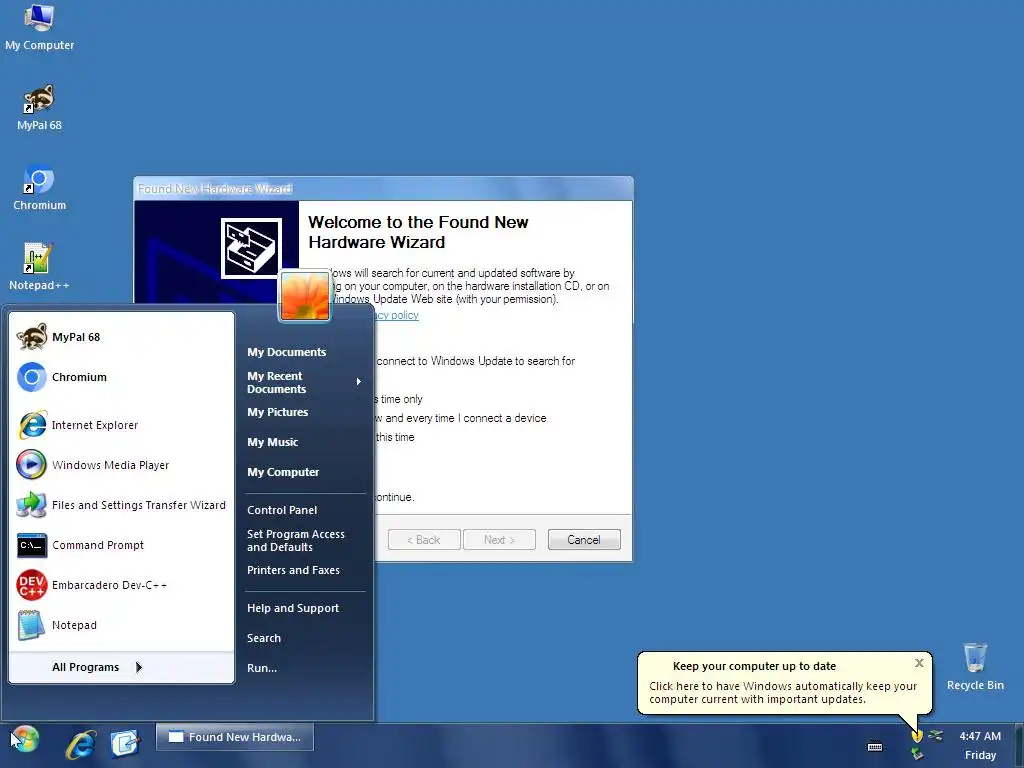The width and height of the screenshot is (1024, 768).
Task: Open My Computer desktop icon
Action: 39,27
